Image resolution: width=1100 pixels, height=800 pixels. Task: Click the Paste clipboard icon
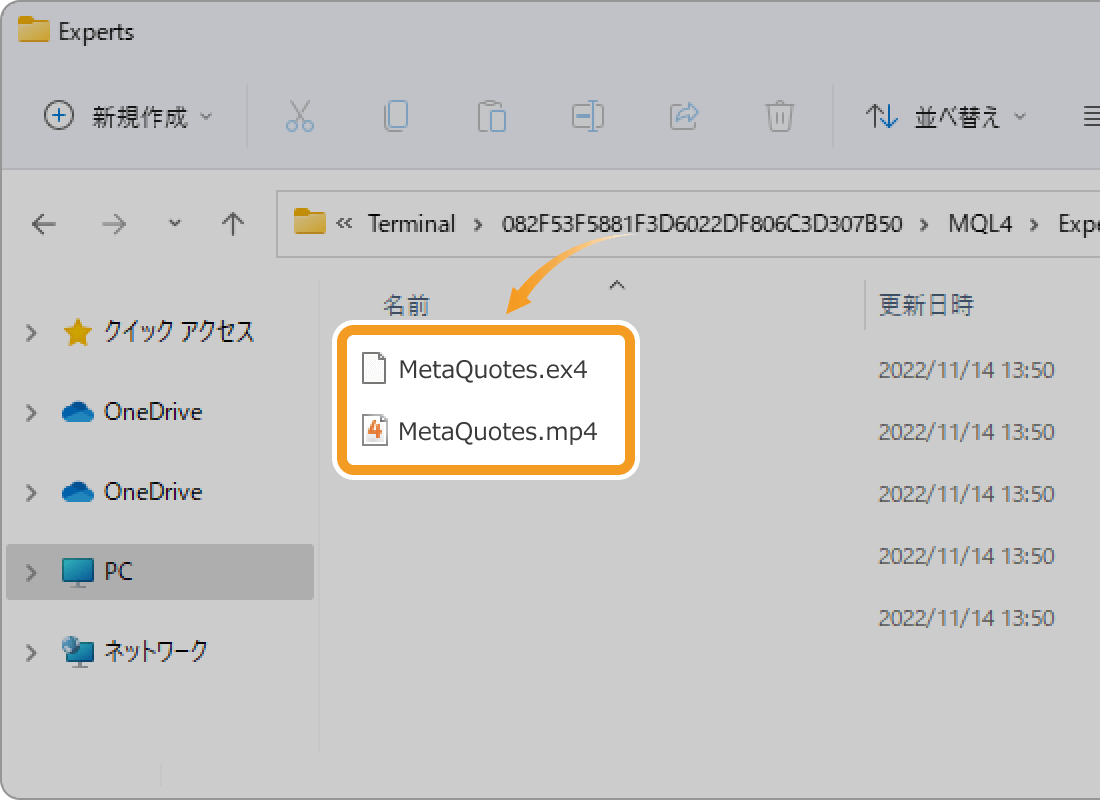pos(492,116)
